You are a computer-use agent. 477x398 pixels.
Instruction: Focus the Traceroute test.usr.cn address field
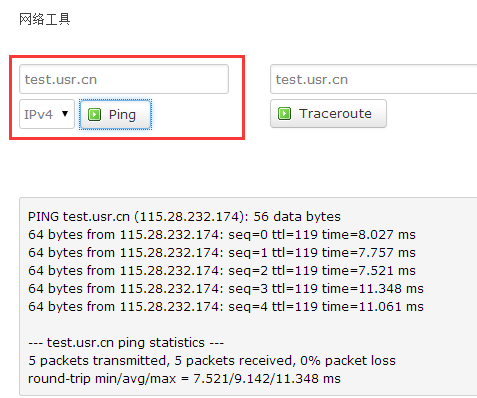click(x=374, y=79)
